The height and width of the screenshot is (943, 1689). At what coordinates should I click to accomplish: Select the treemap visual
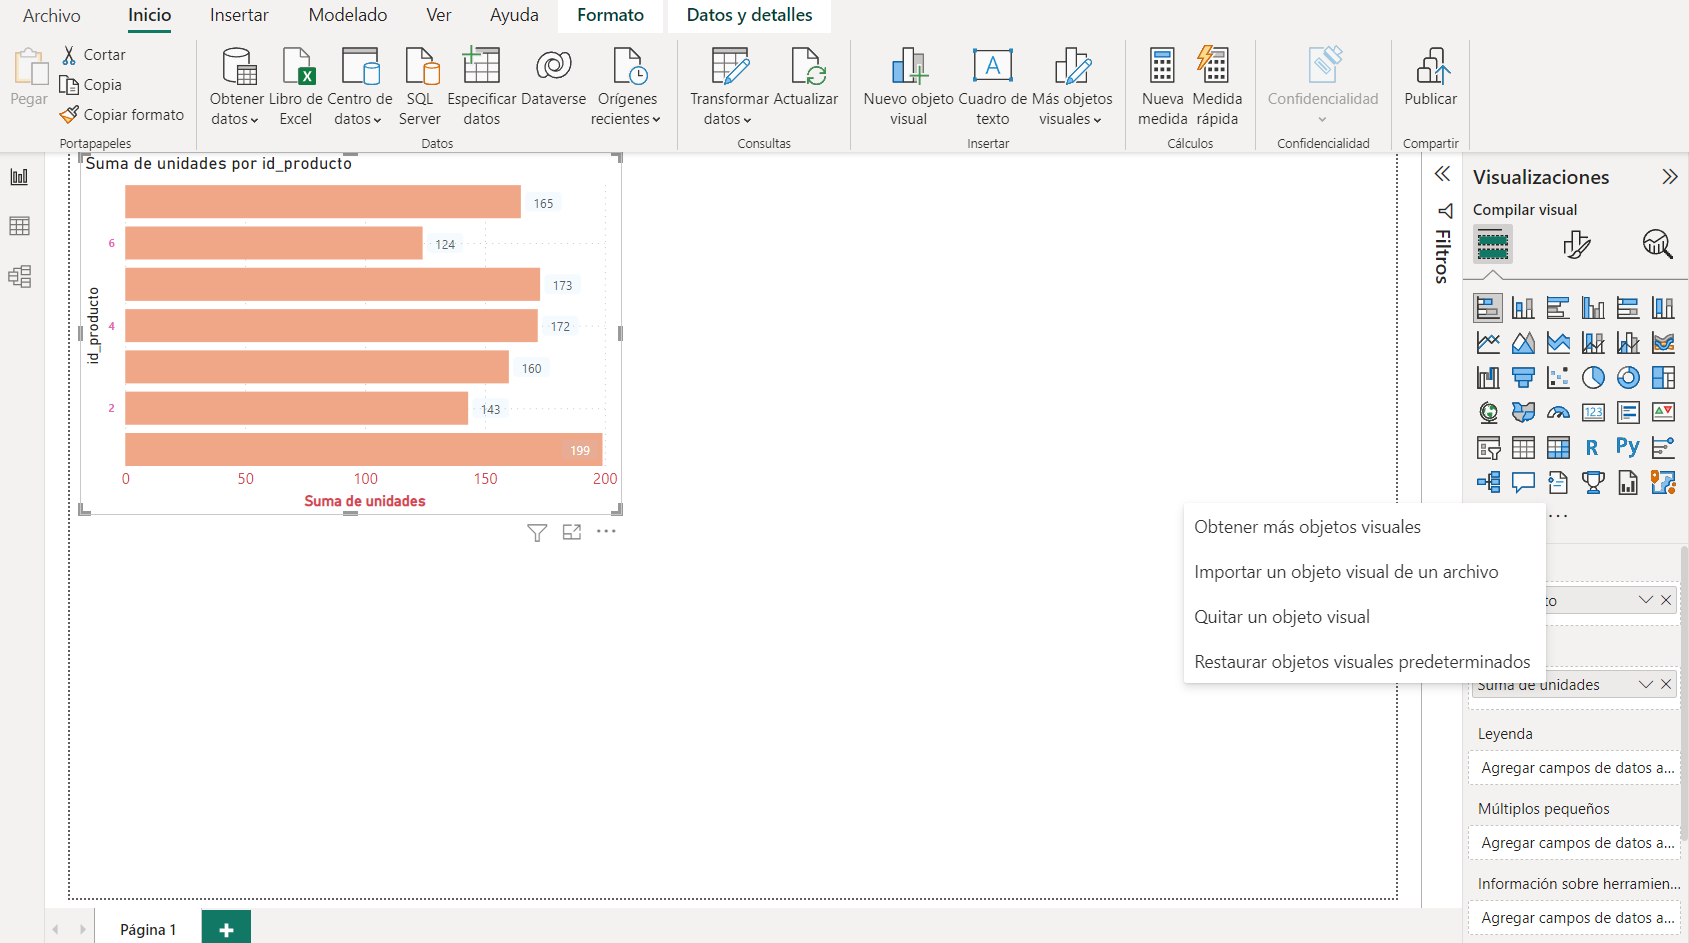[1663, 378]
